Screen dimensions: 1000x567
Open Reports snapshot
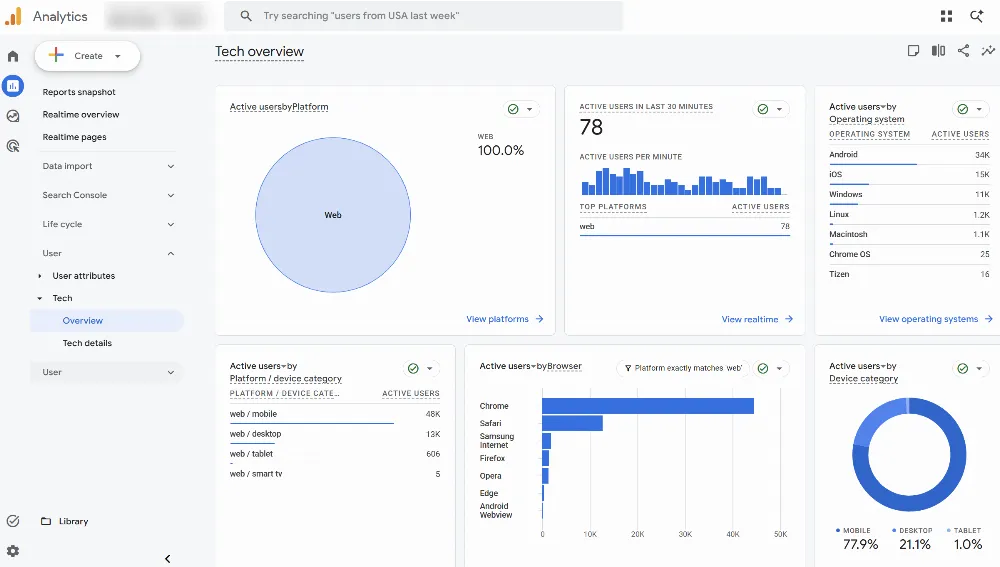79,92
